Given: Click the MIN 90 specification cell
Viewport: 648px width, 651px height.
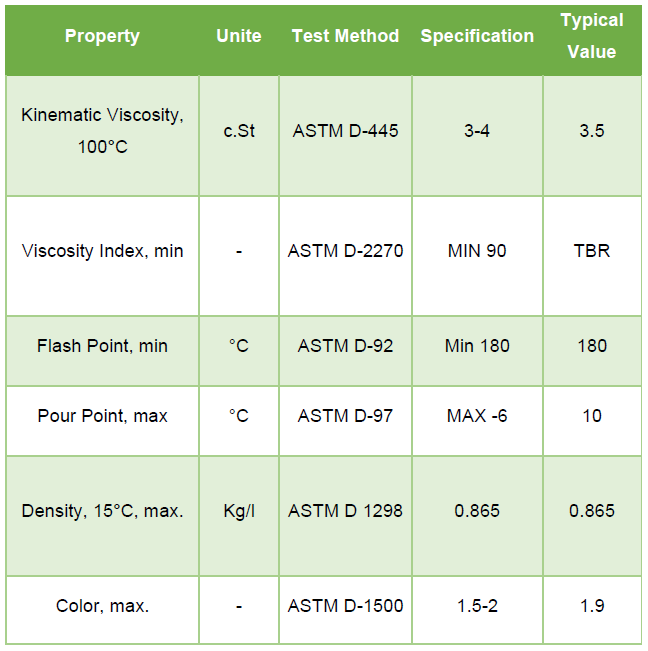Looking at the screenshot, I should click(x=477, y=256).
